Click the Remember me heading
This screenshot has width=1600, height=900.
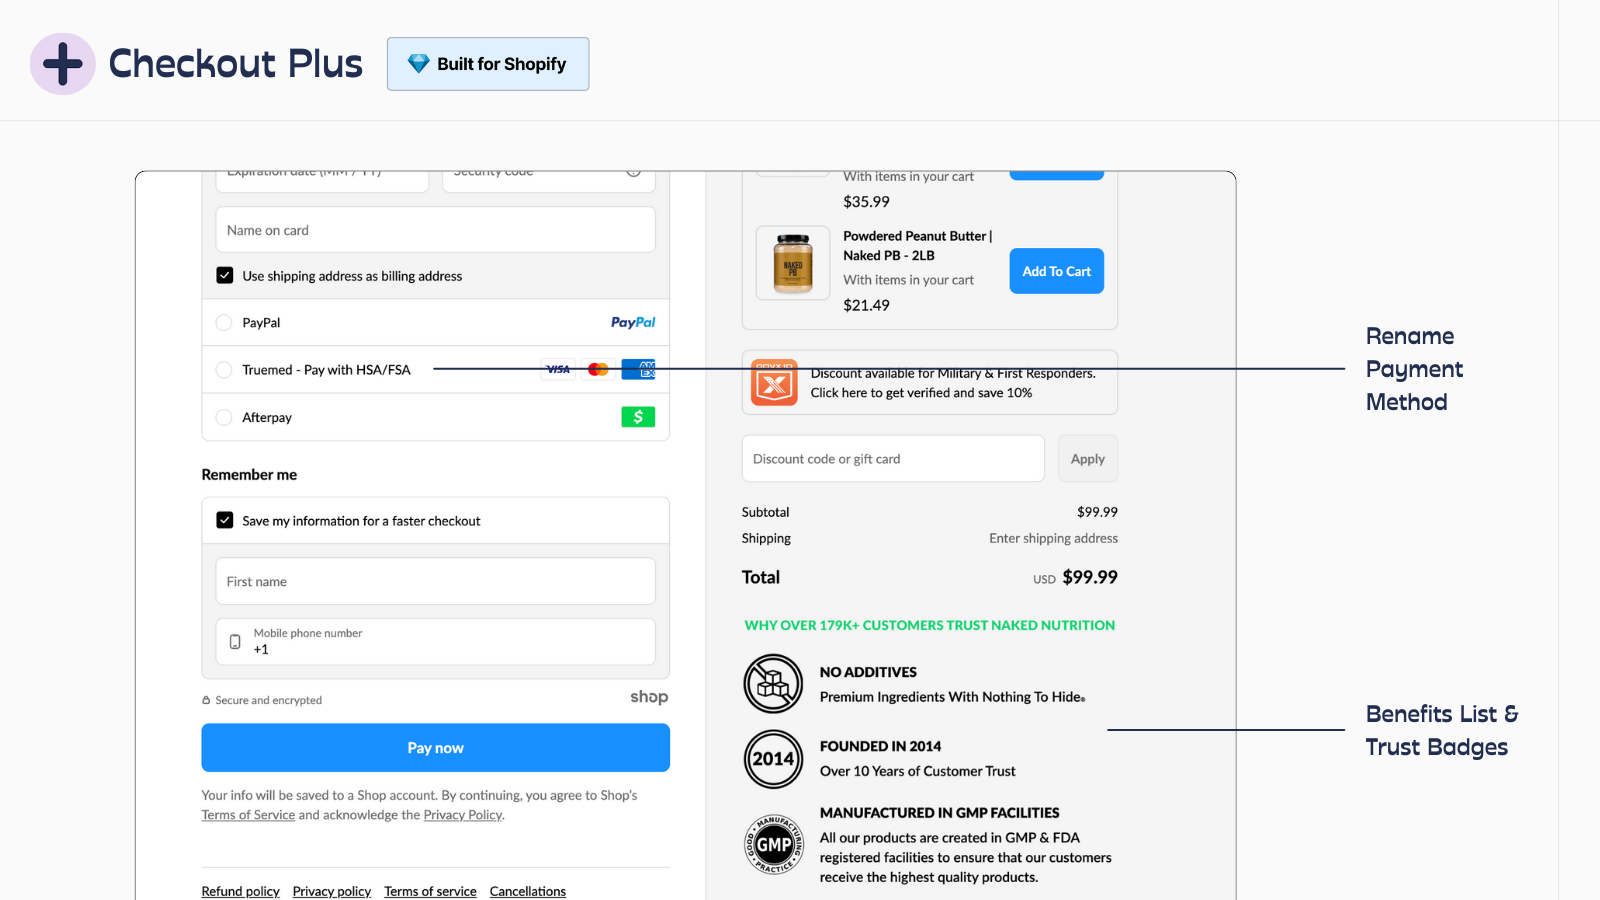point(249,475)
